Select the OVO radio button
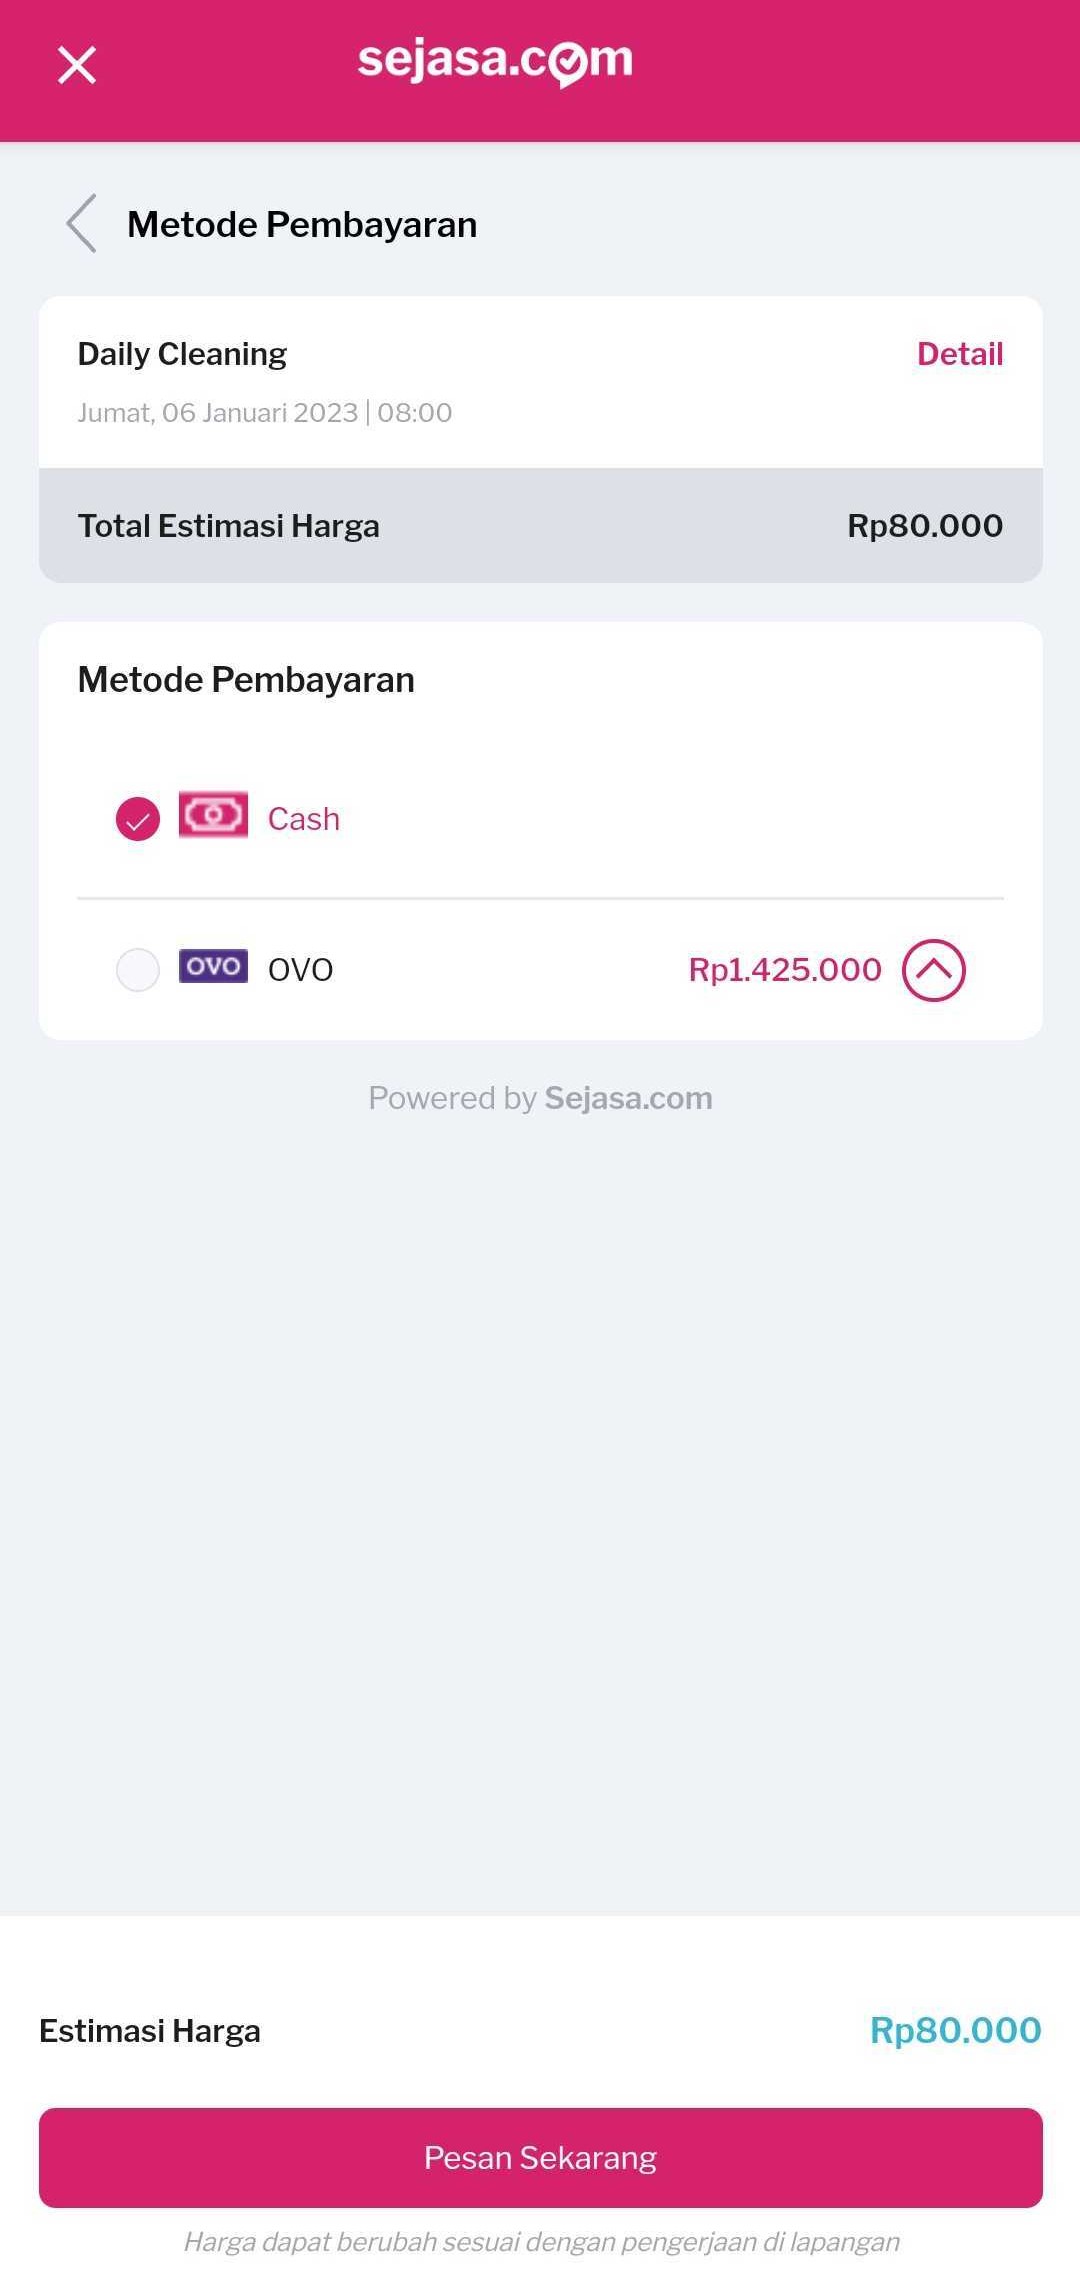Image resolution: width=1080 pixels, height=2295 pixels. click(138, 969)
